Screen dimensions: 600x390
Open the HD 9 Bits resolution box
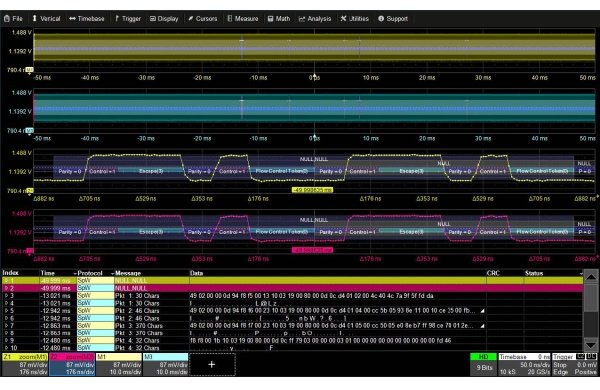tap(483, 364)
